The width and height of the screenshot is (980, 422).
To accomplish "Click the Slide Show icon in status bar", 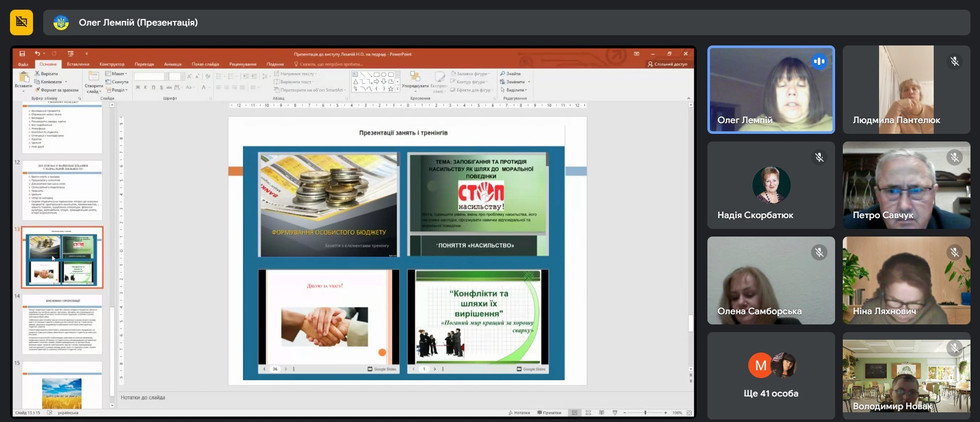I will 615,413.
